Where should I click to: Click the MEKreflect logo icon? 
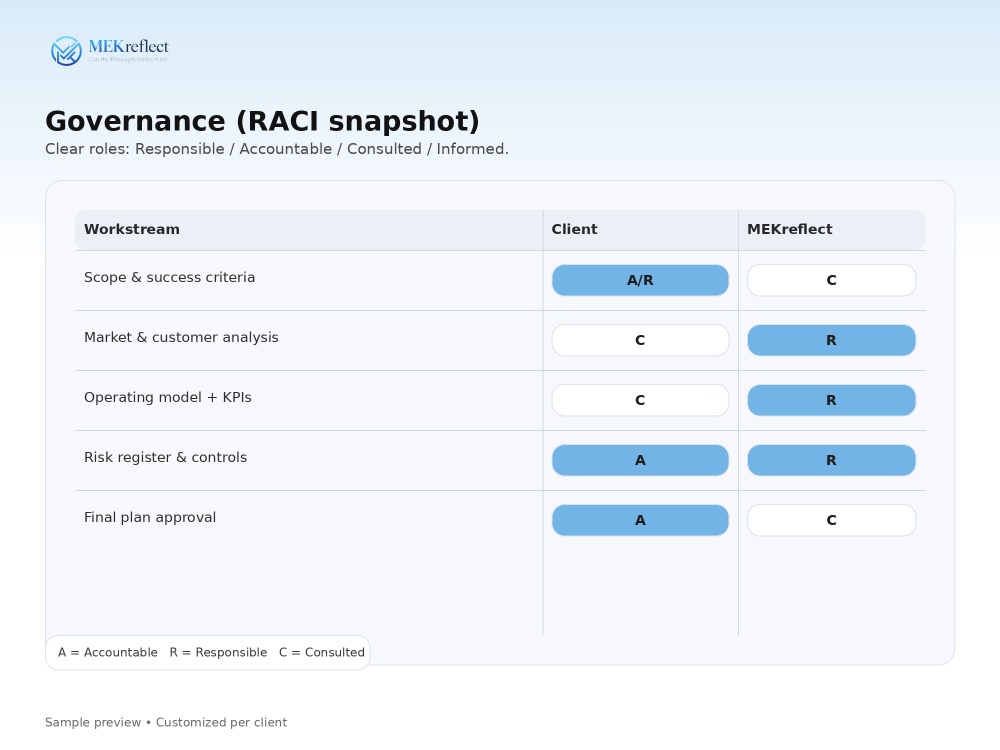pyautogui.click(x=66, y=51)
